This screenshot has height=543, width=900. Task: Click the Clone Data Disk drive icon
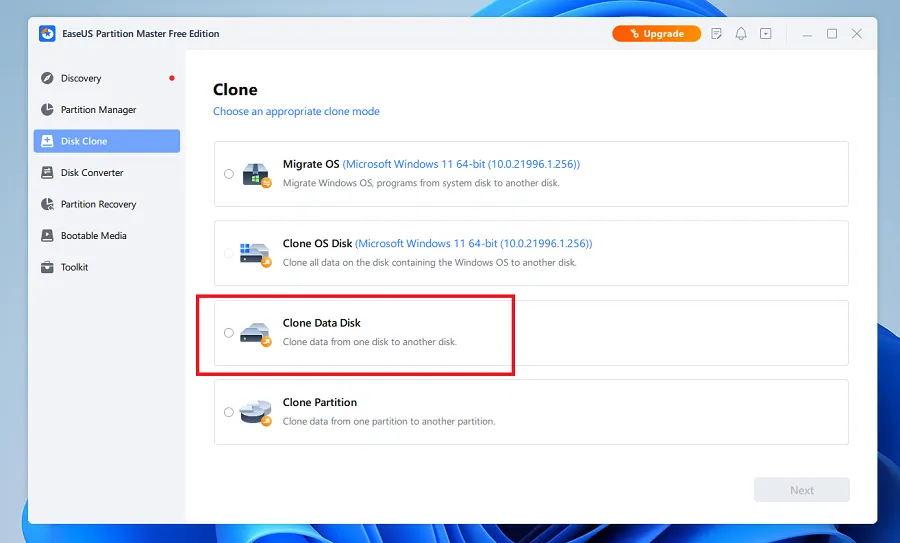coord(255,333)
